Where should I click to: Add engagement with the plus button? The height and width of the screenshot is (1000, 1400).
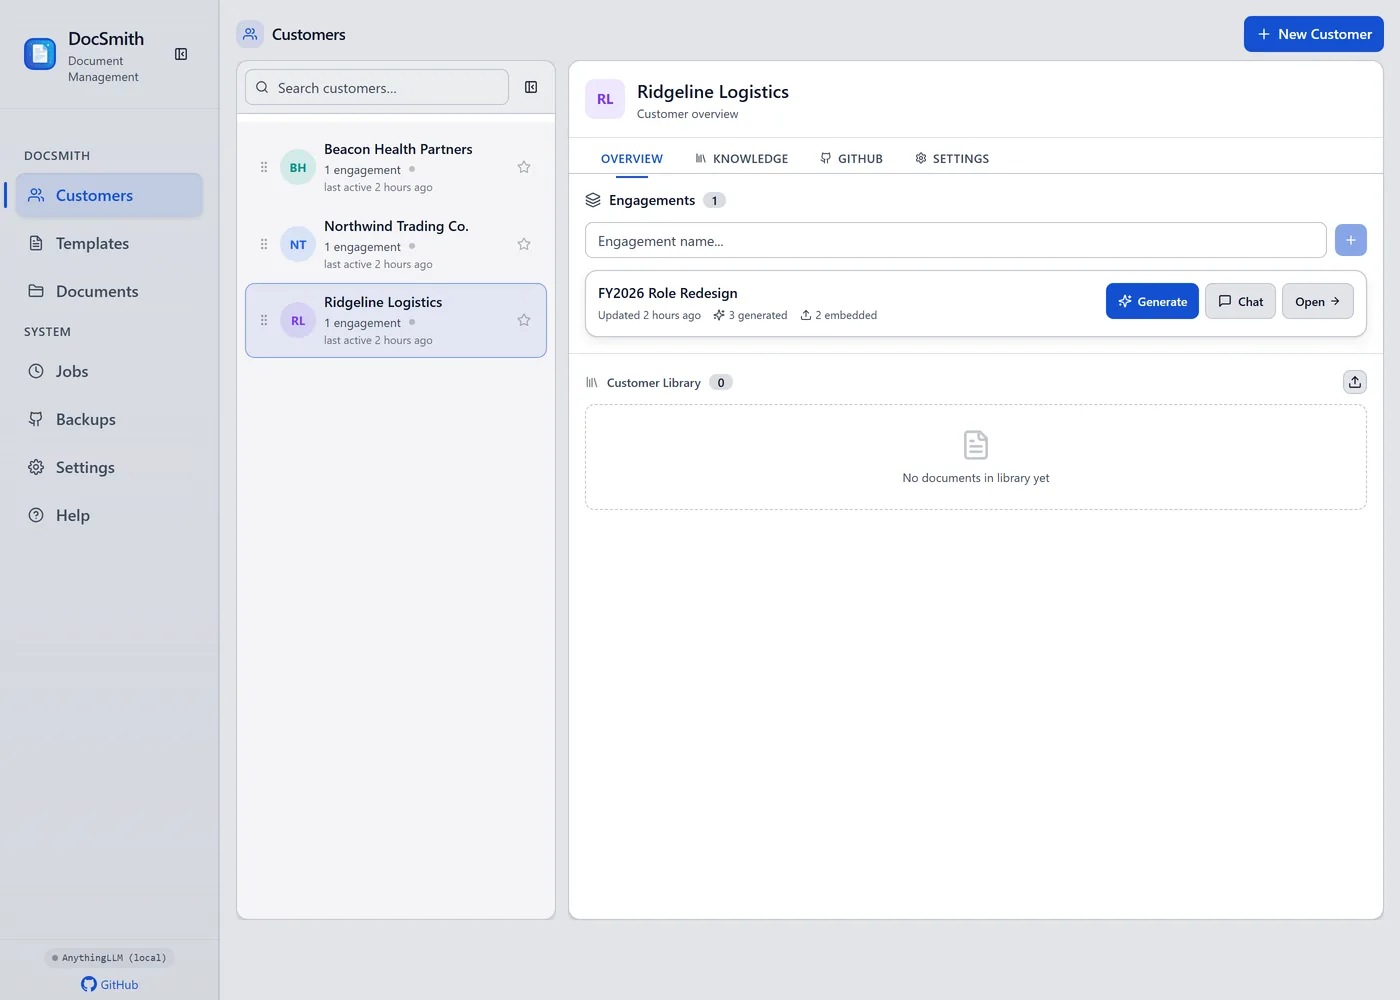click(1351, 240)
